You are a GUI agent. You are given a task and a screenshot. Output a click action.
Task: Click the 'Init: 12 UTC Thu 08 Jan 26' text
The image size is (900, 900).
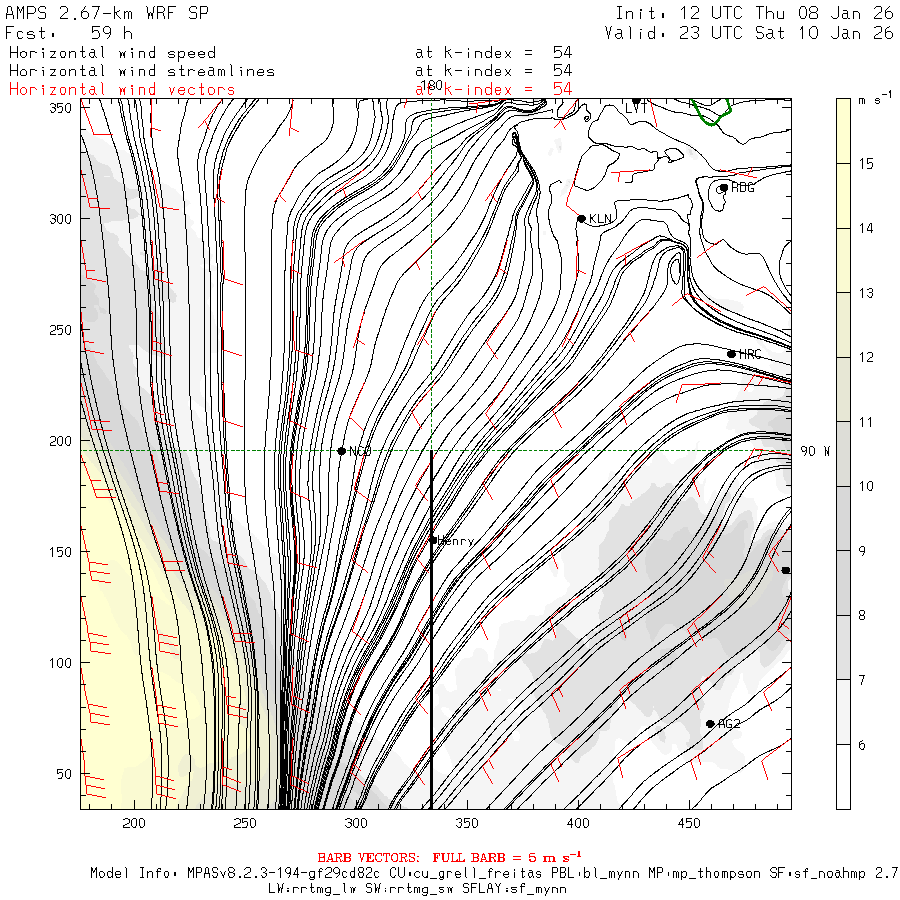click(x=754, y=13)
